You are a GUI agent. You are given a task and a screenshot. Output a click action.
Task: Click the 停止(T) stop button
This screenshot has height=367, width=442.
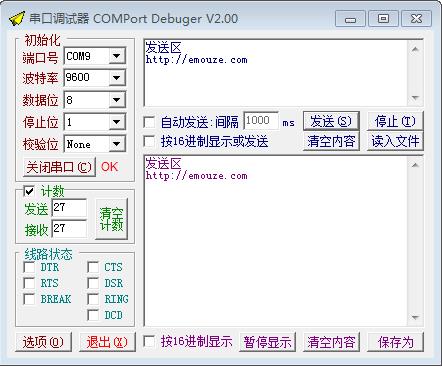pyautogui.click(x=395, y=121)
